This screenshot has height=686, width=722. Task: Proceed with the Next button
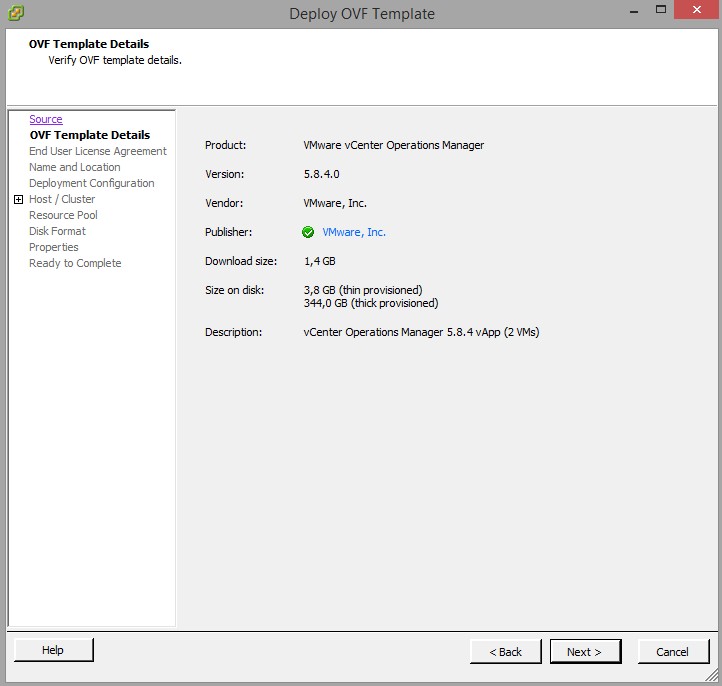click(x=584, y=652)
